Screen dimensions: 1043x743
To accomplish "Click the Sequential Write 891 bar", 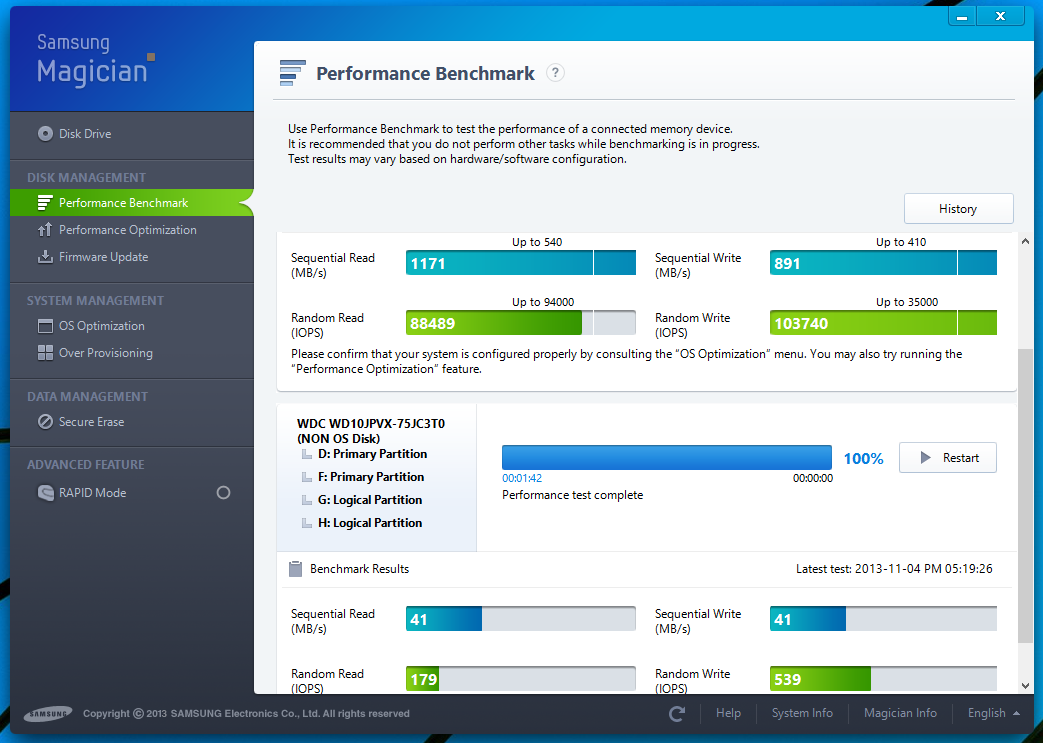I will click(883, 263).
